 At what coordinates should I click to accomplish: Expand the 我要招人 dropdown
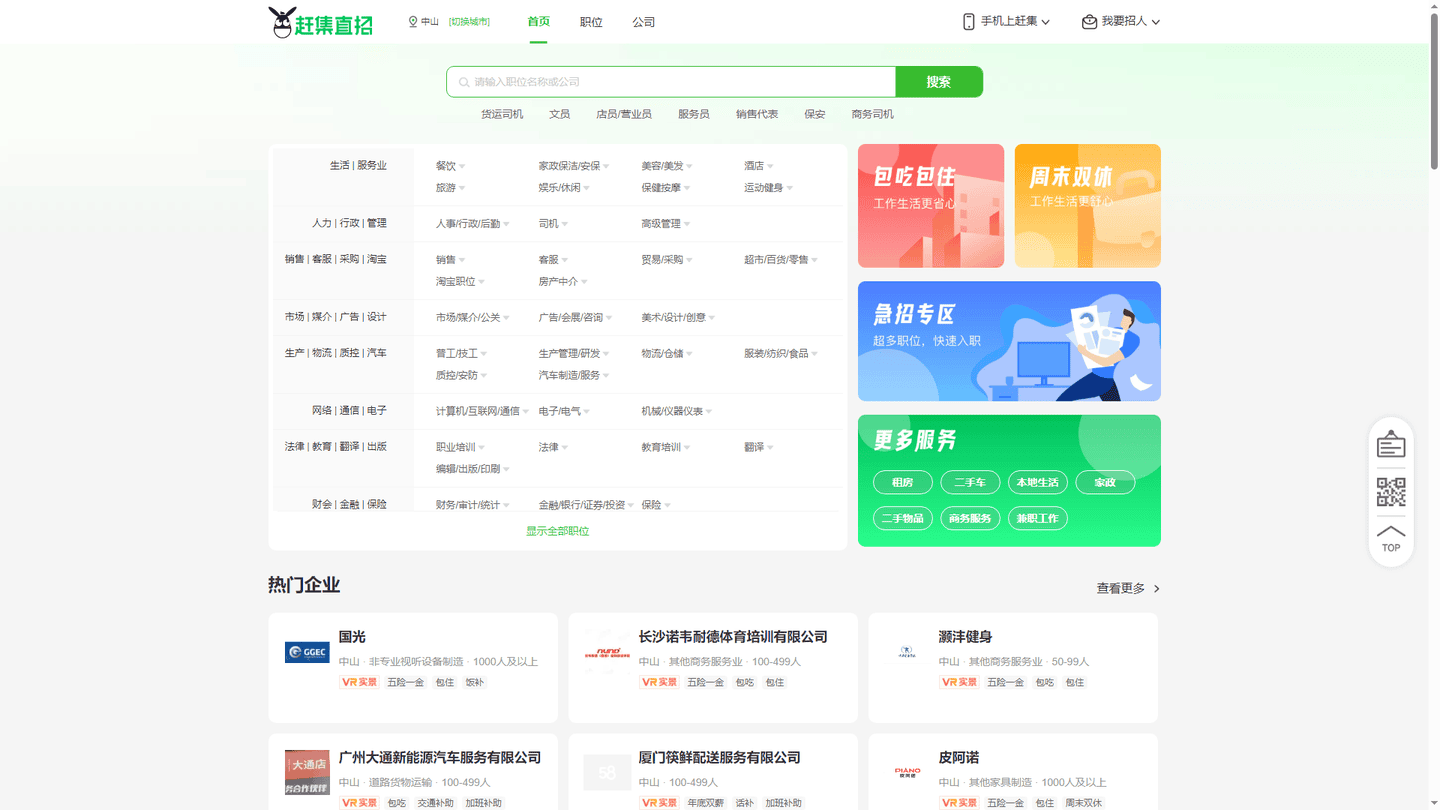click(x=1156, y=22)
